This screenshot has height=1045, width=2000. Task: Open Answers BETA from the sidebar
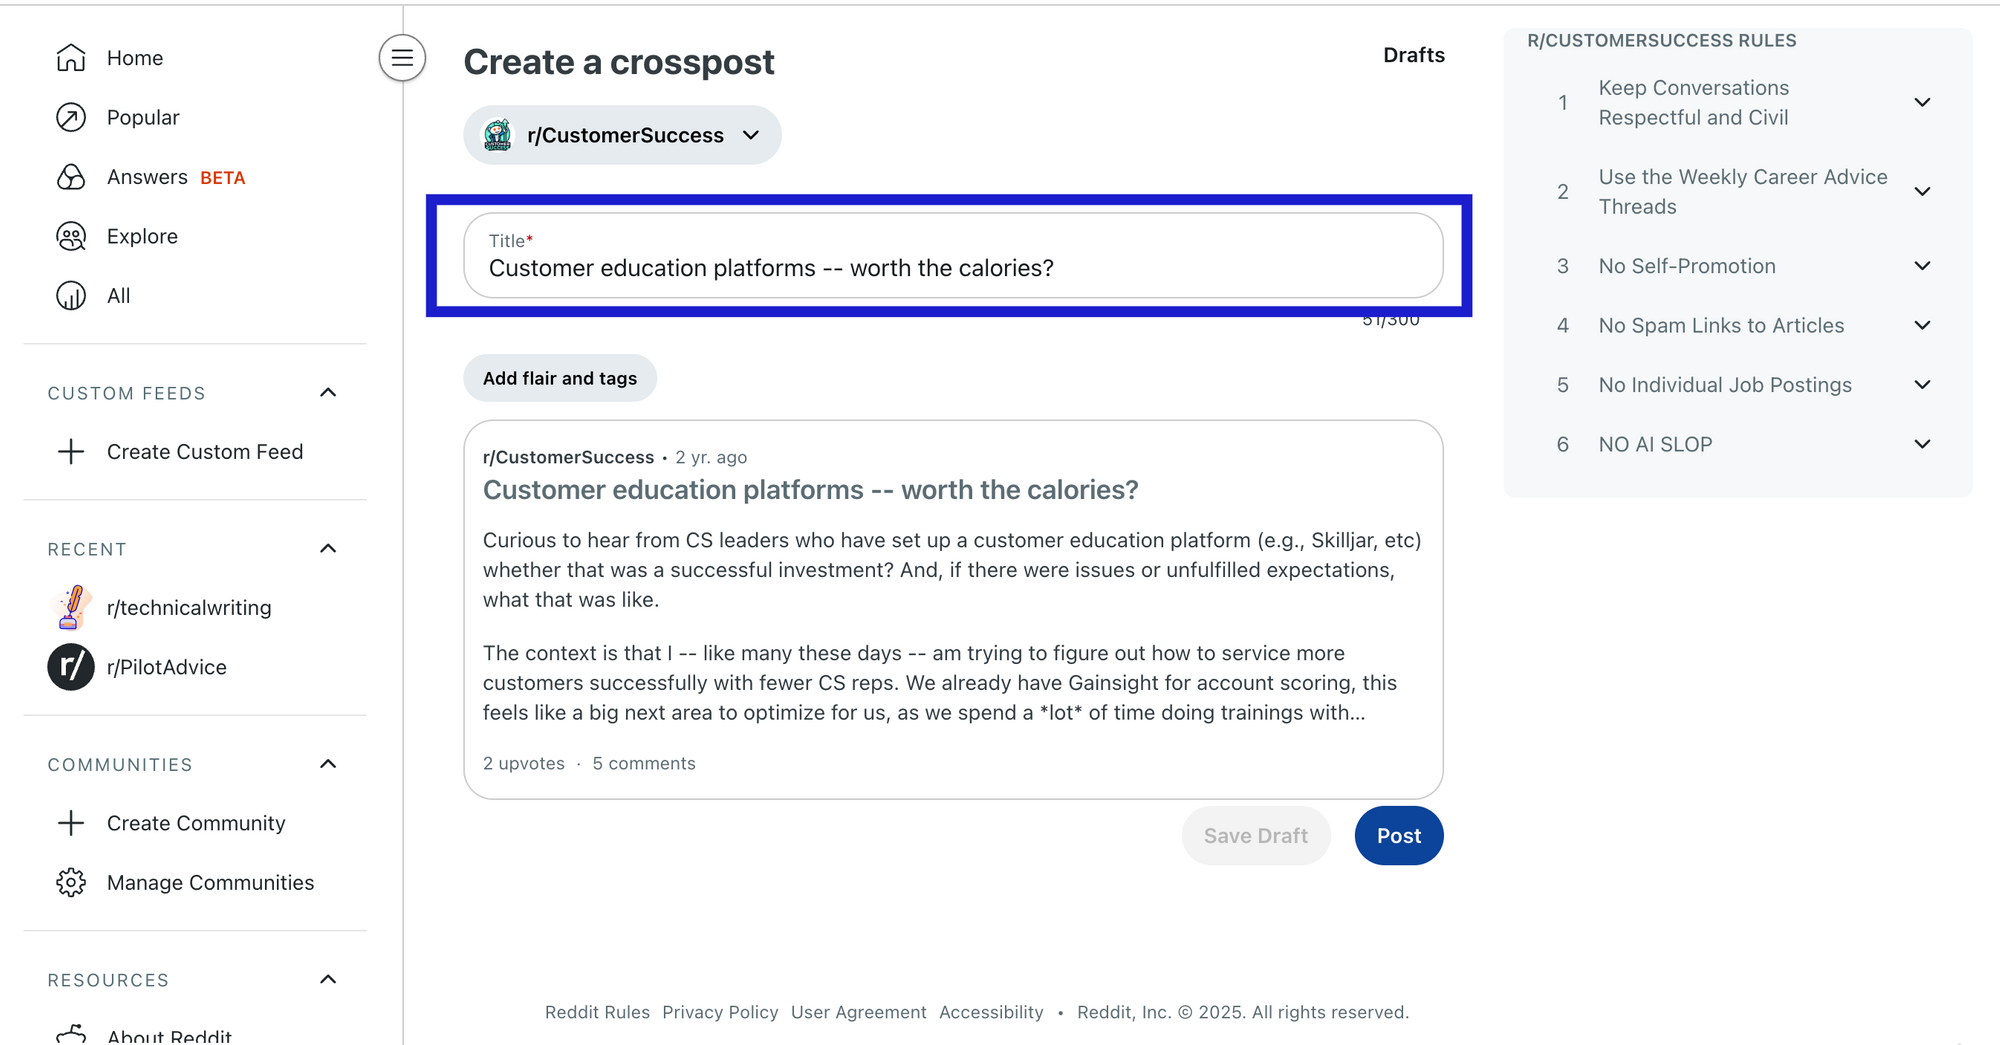[x=70, y=177]
